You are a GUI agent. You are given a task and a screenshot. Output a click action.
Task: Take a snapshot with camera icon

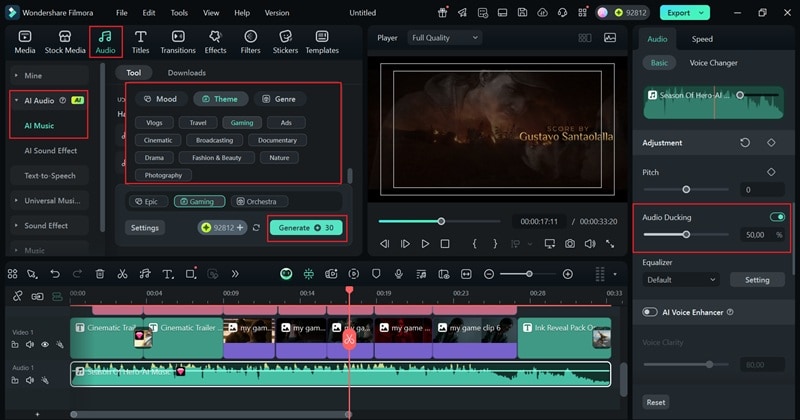[x=569, y=244]
